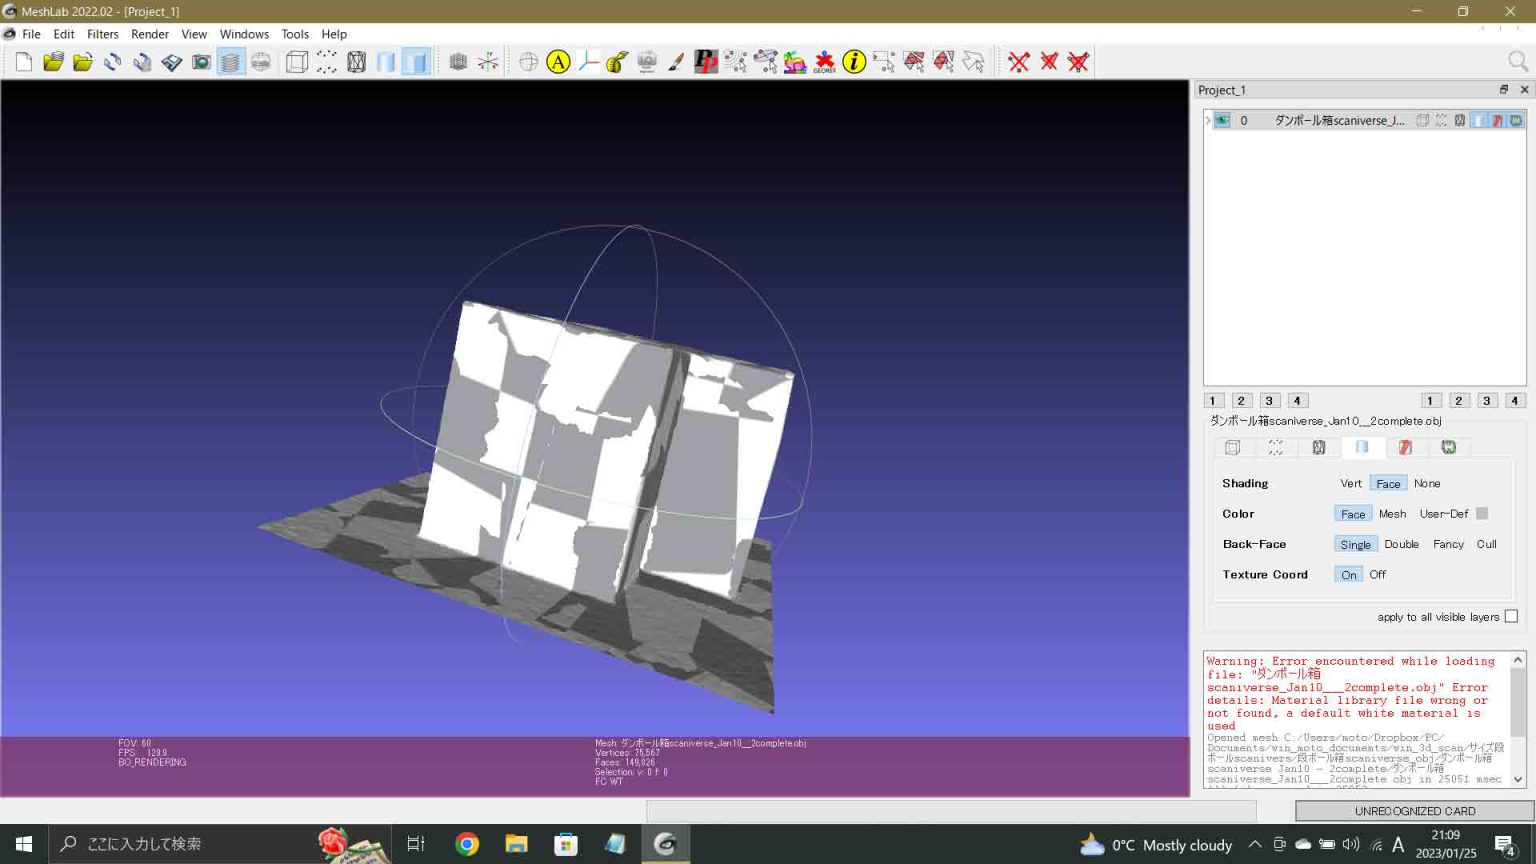Viewport: 1536px width, 864px height.
Task: Toggle visibility of layer 0 mesh
Action: [x=1221, y=120]
